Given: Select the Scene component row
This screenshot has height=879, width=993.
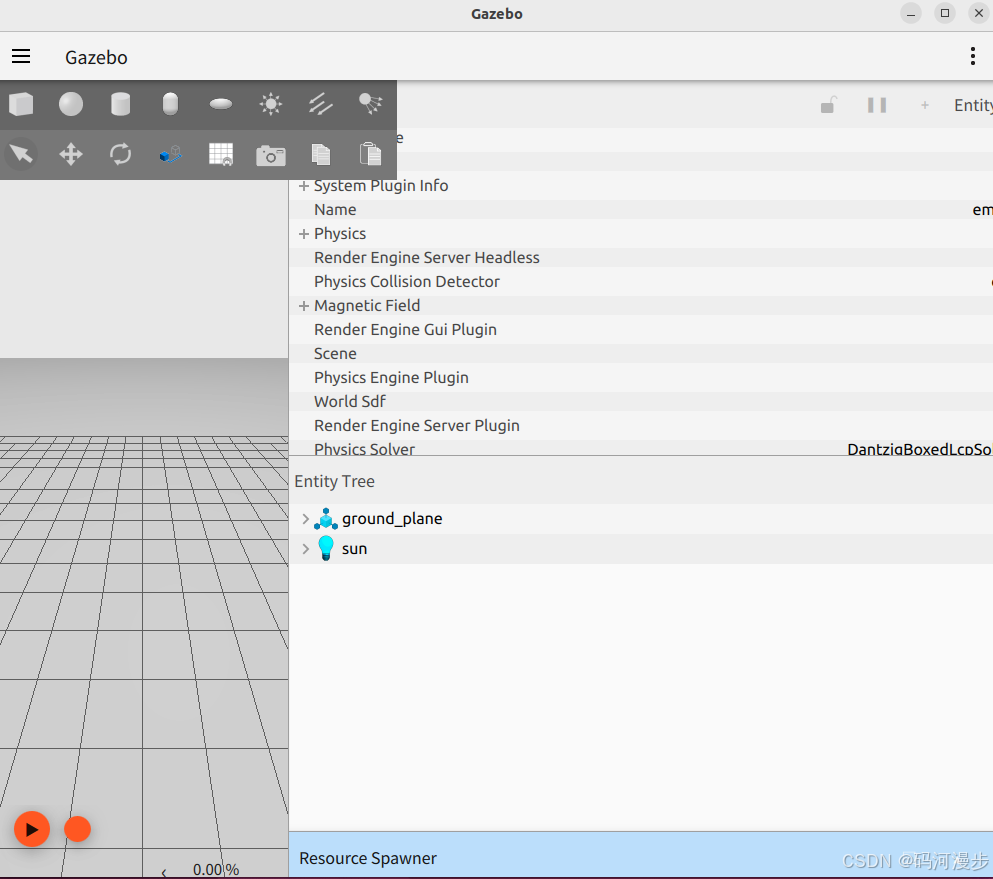Looking at the screenshot, I should click(x=641, y=354).
